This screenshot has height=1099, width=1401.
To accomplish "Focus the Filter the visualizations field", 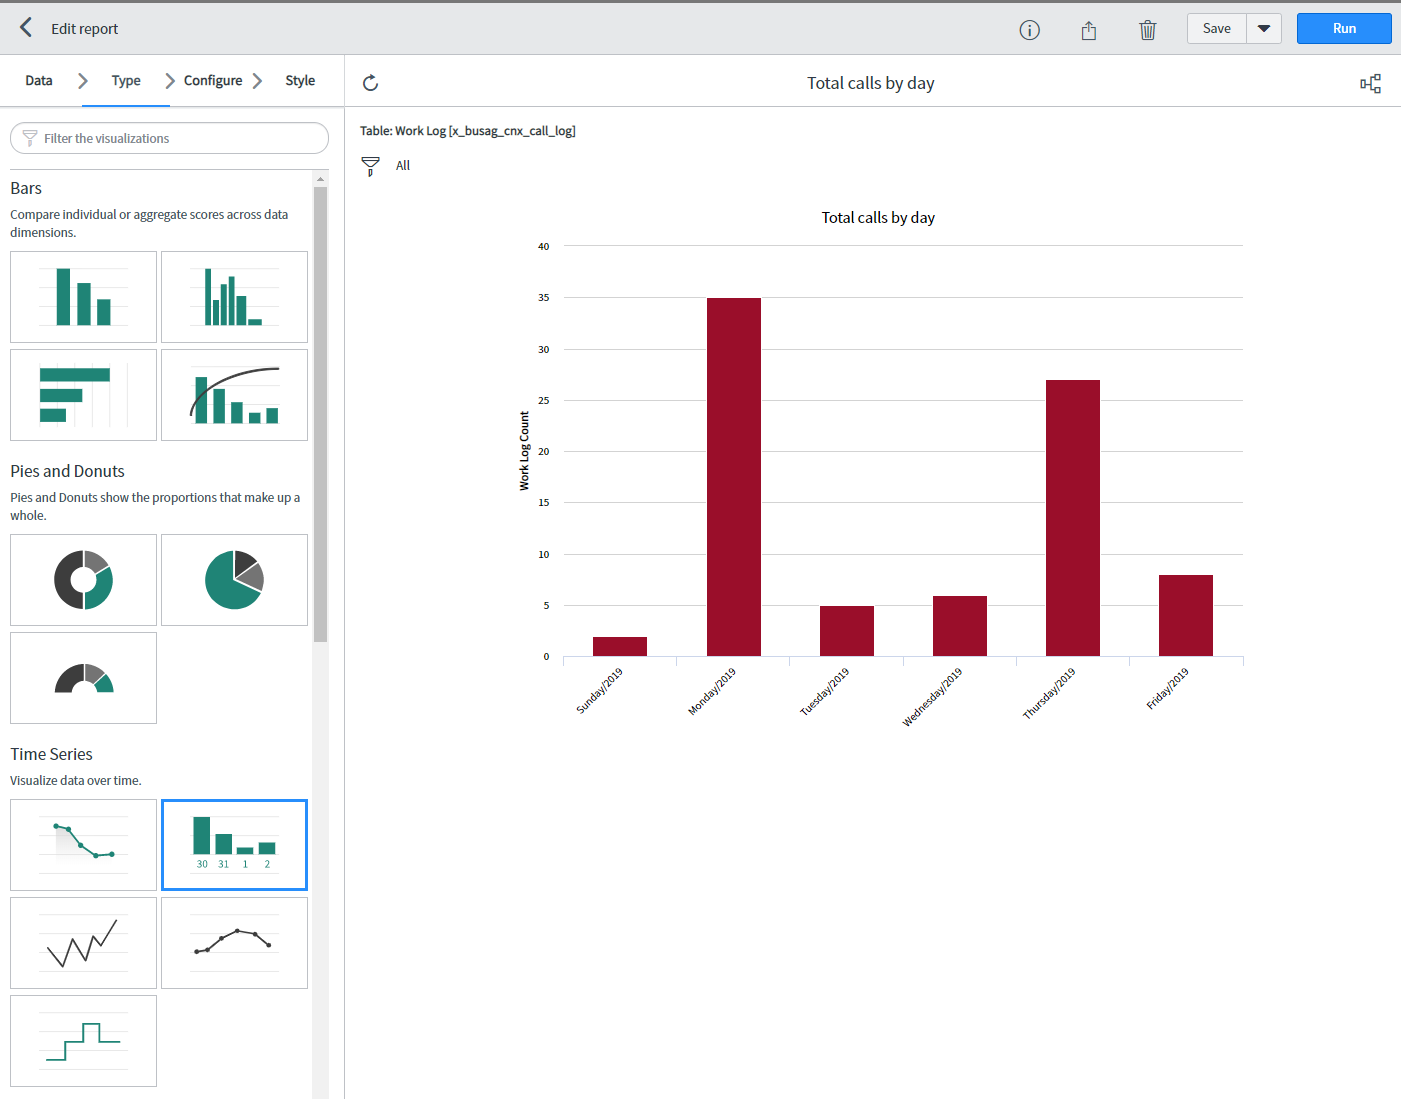I will [x=170, y=139].
